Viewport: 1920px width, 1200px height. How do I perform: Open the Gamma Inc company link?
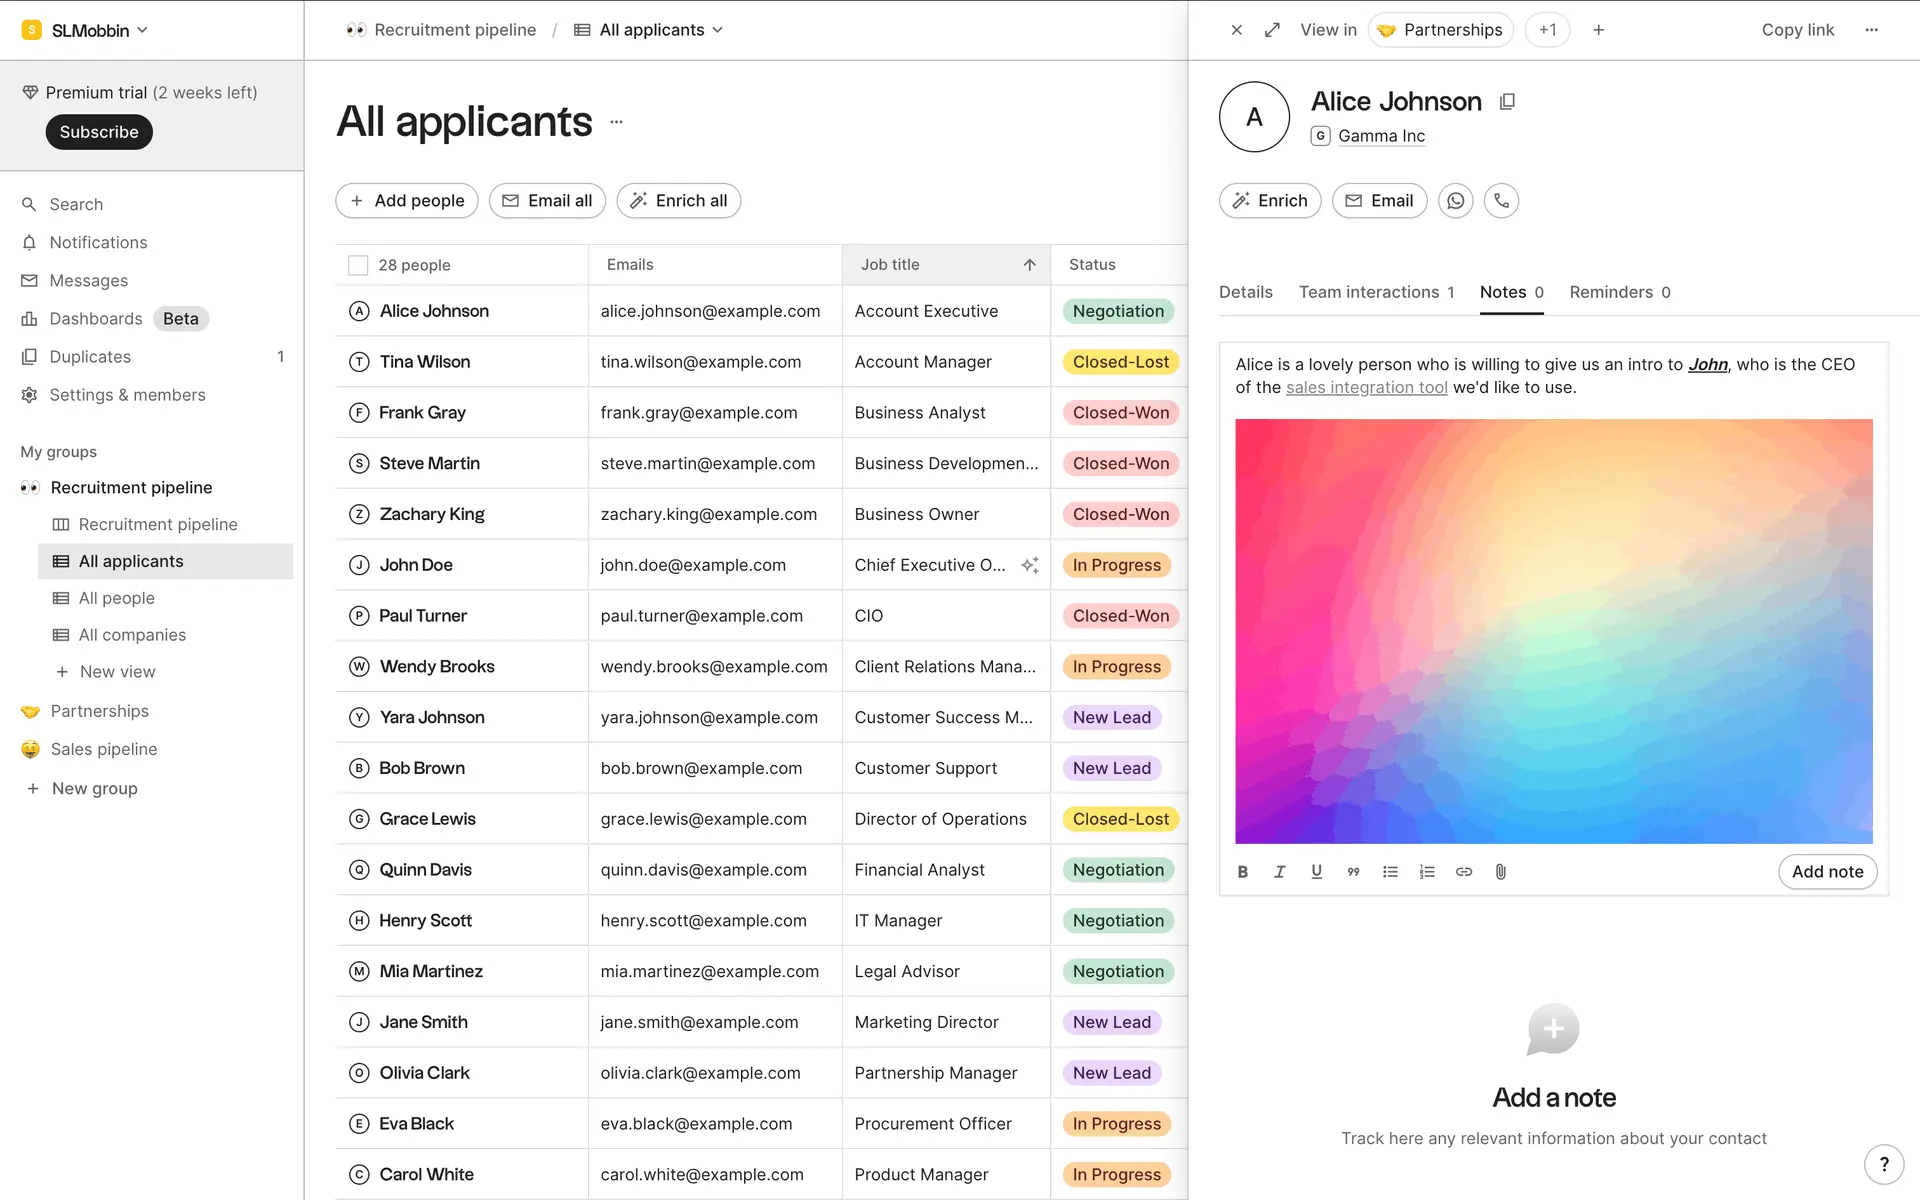tap(1381, 136)
